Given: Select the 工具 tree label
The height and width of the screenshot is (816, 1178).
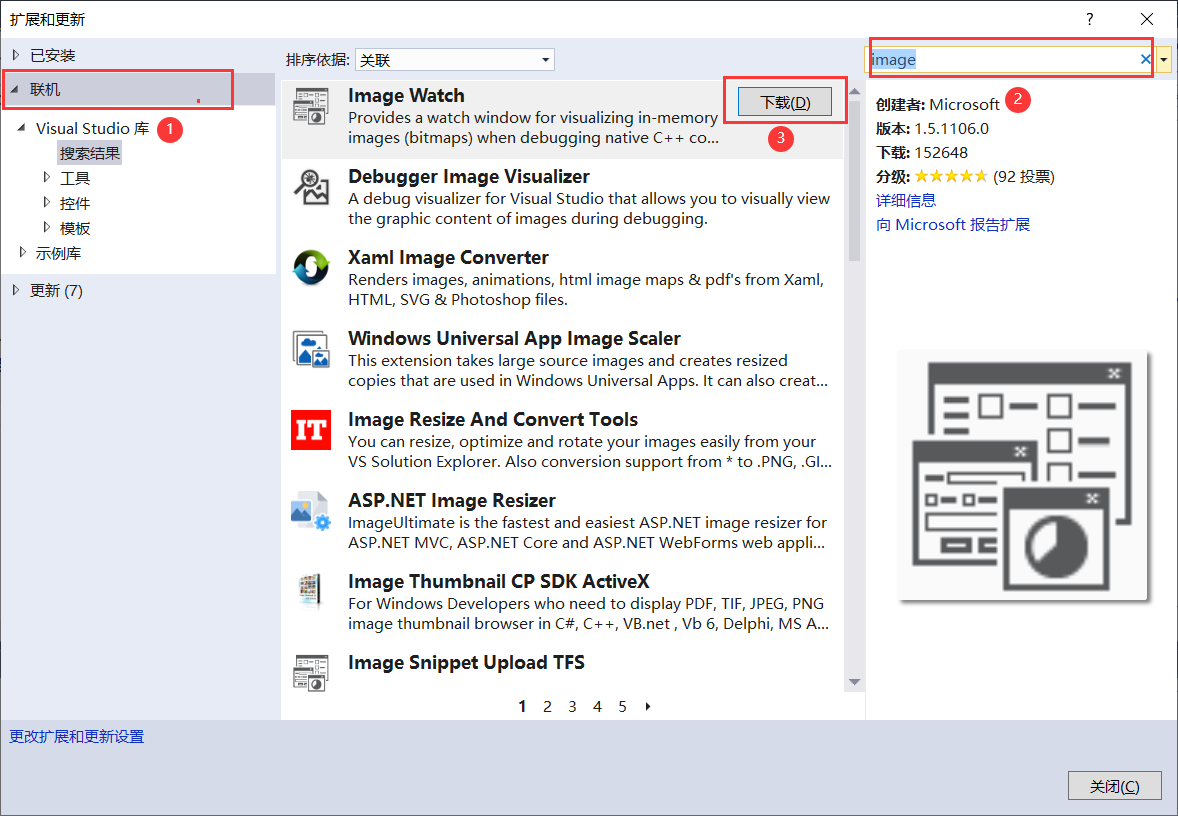Looking at the screenshot, I should tap(75, 178).
